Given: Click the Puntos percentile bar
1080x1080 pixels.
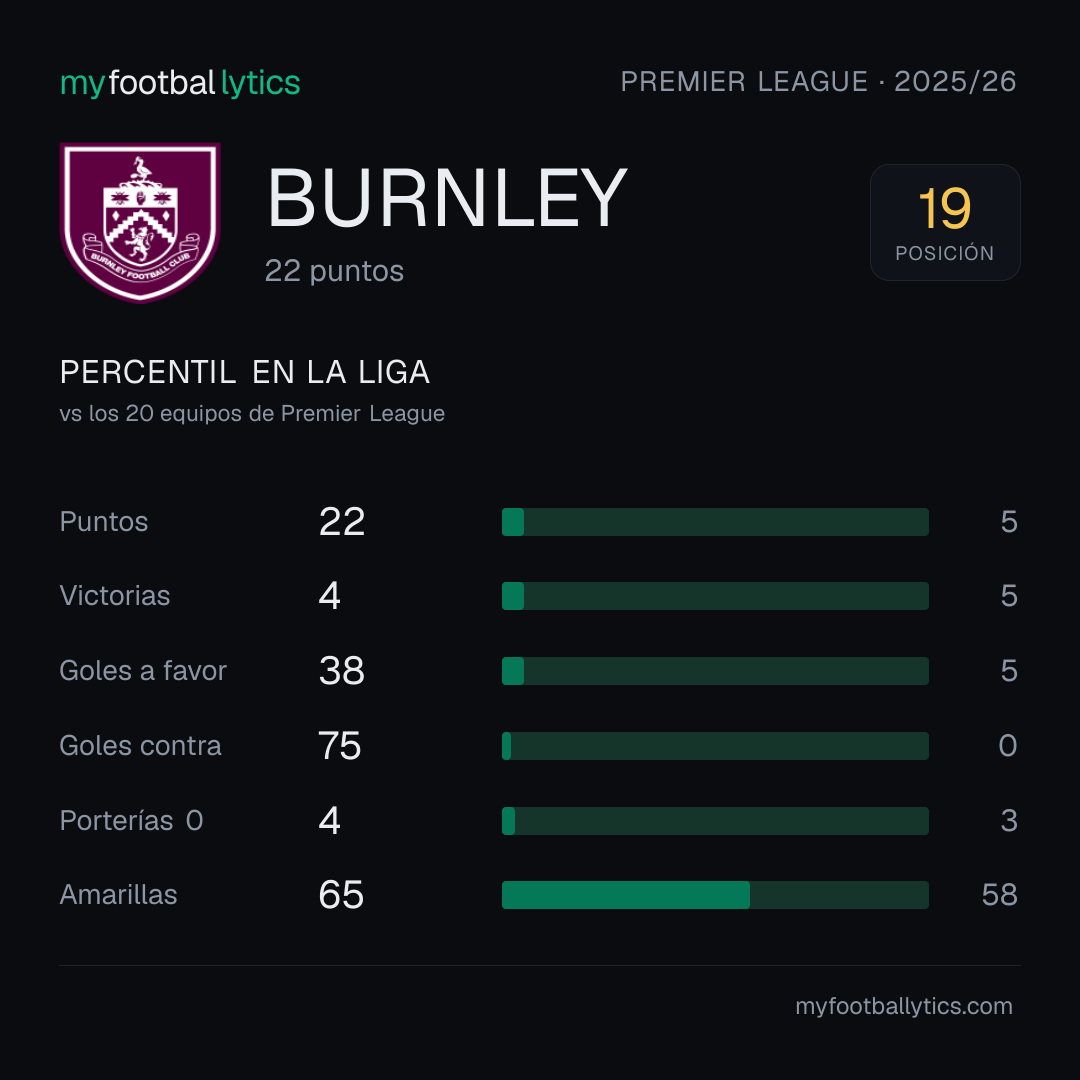Looking at the screenshot, I should 715,522.
